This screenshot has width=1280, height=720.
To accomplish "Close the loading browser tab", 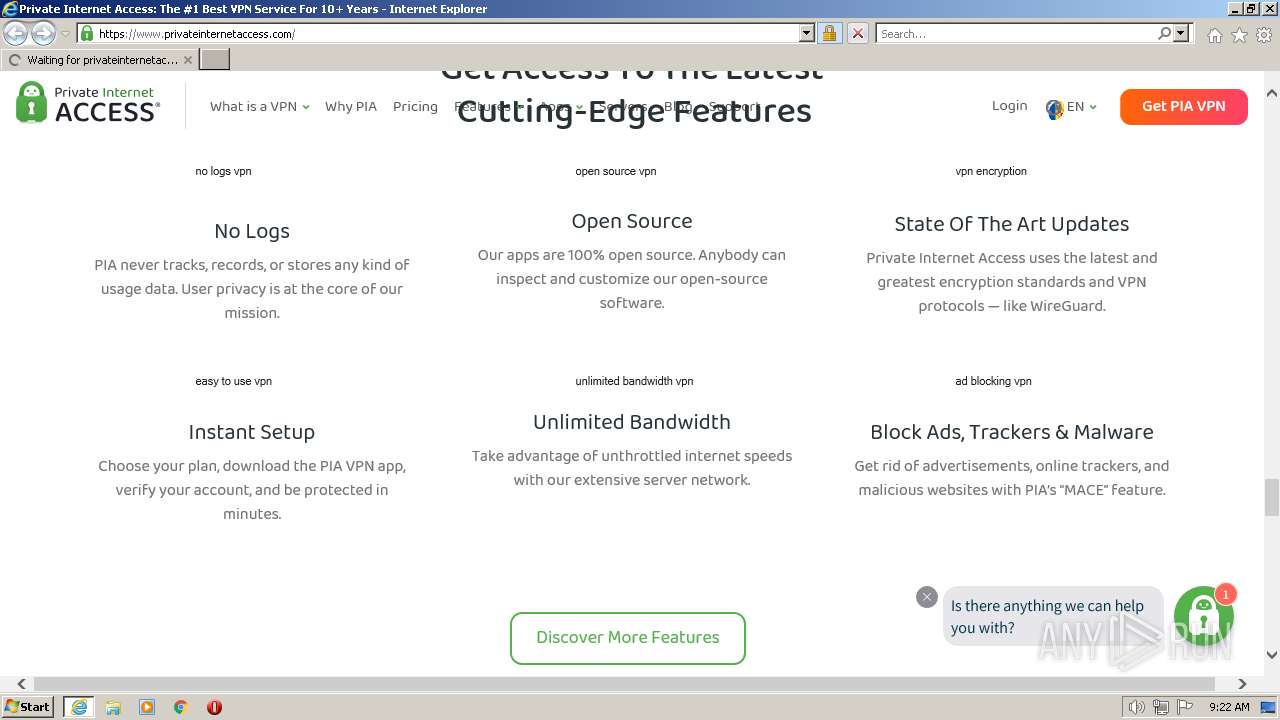I will point(187,60).
